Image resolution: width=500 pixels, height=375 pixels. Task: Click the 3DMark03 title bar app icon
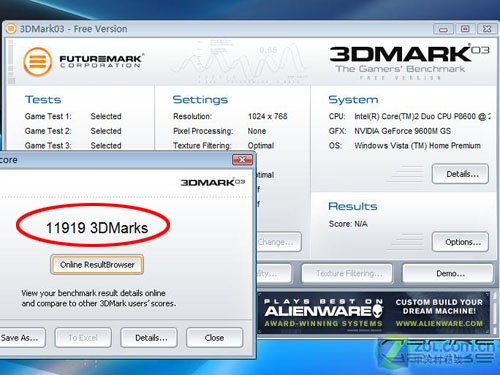[11, 29]
